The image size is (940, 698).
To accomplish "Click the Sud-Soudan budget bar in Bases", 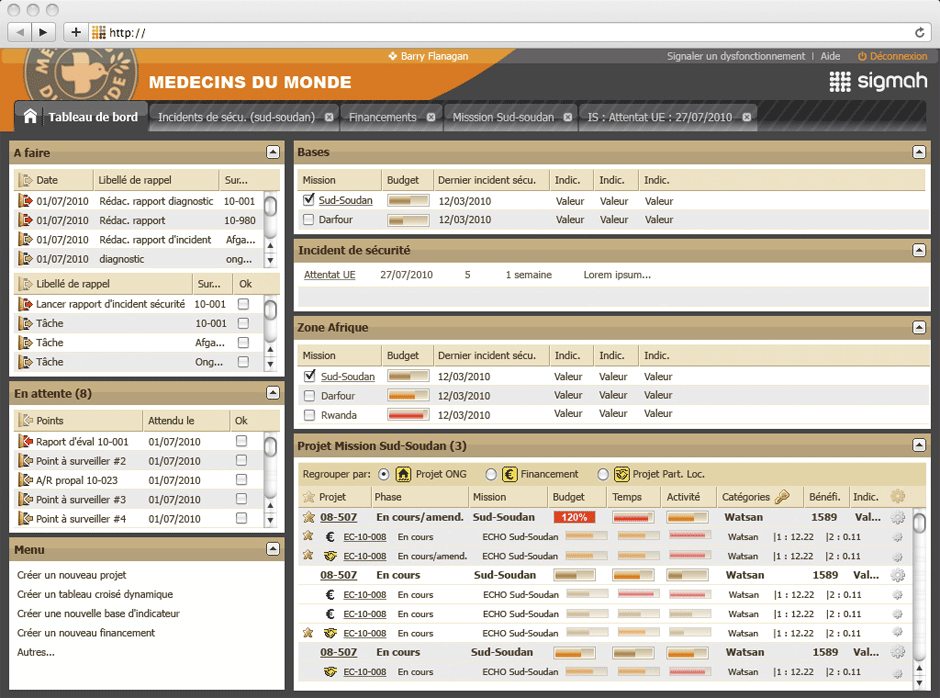I will pos(408,200).
